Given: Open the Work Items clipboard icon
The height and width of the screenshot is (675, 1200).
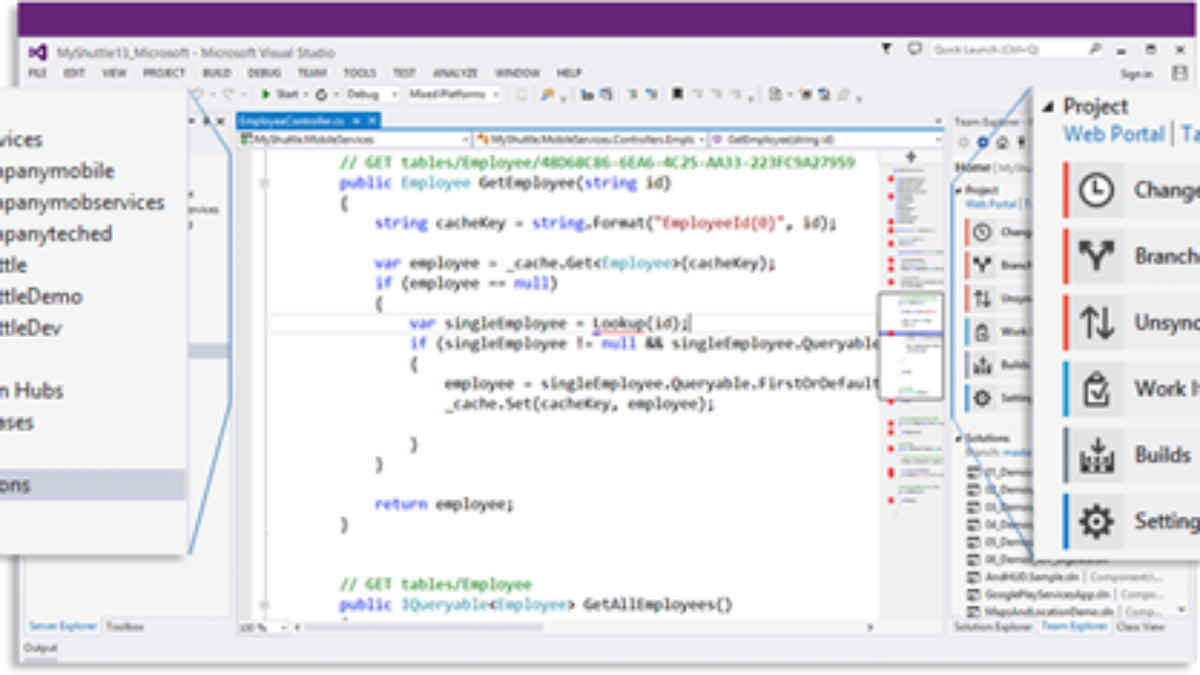Looking at the screenshot, I should (x=1097, y=389).
